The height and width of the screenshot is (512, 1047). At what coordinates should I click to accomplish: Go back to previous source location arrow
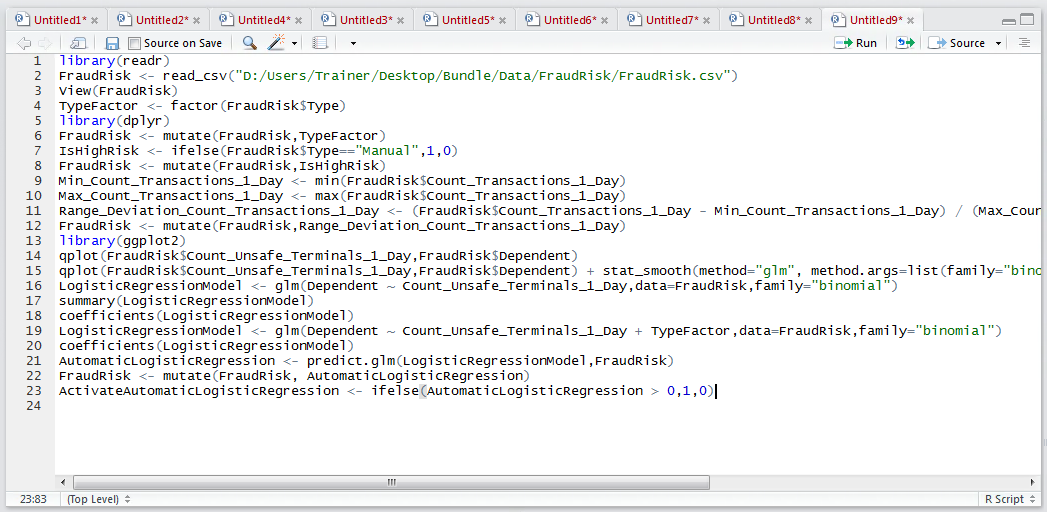24,43
